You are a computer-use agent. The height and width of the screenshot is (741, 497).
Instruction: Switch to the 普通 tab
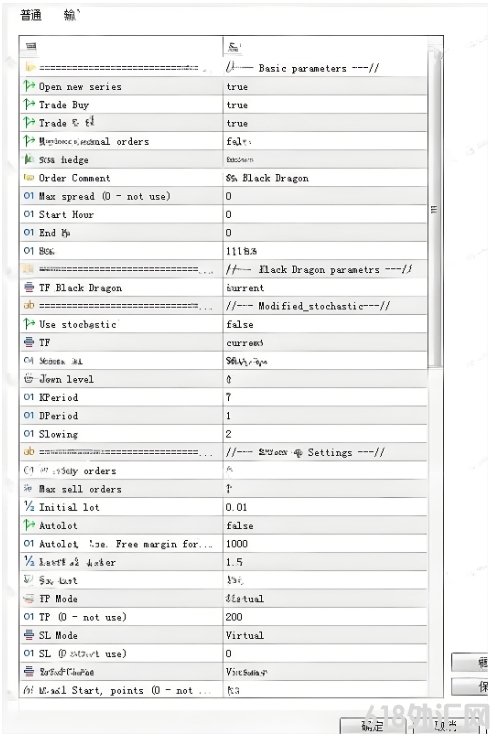[31, 15]
